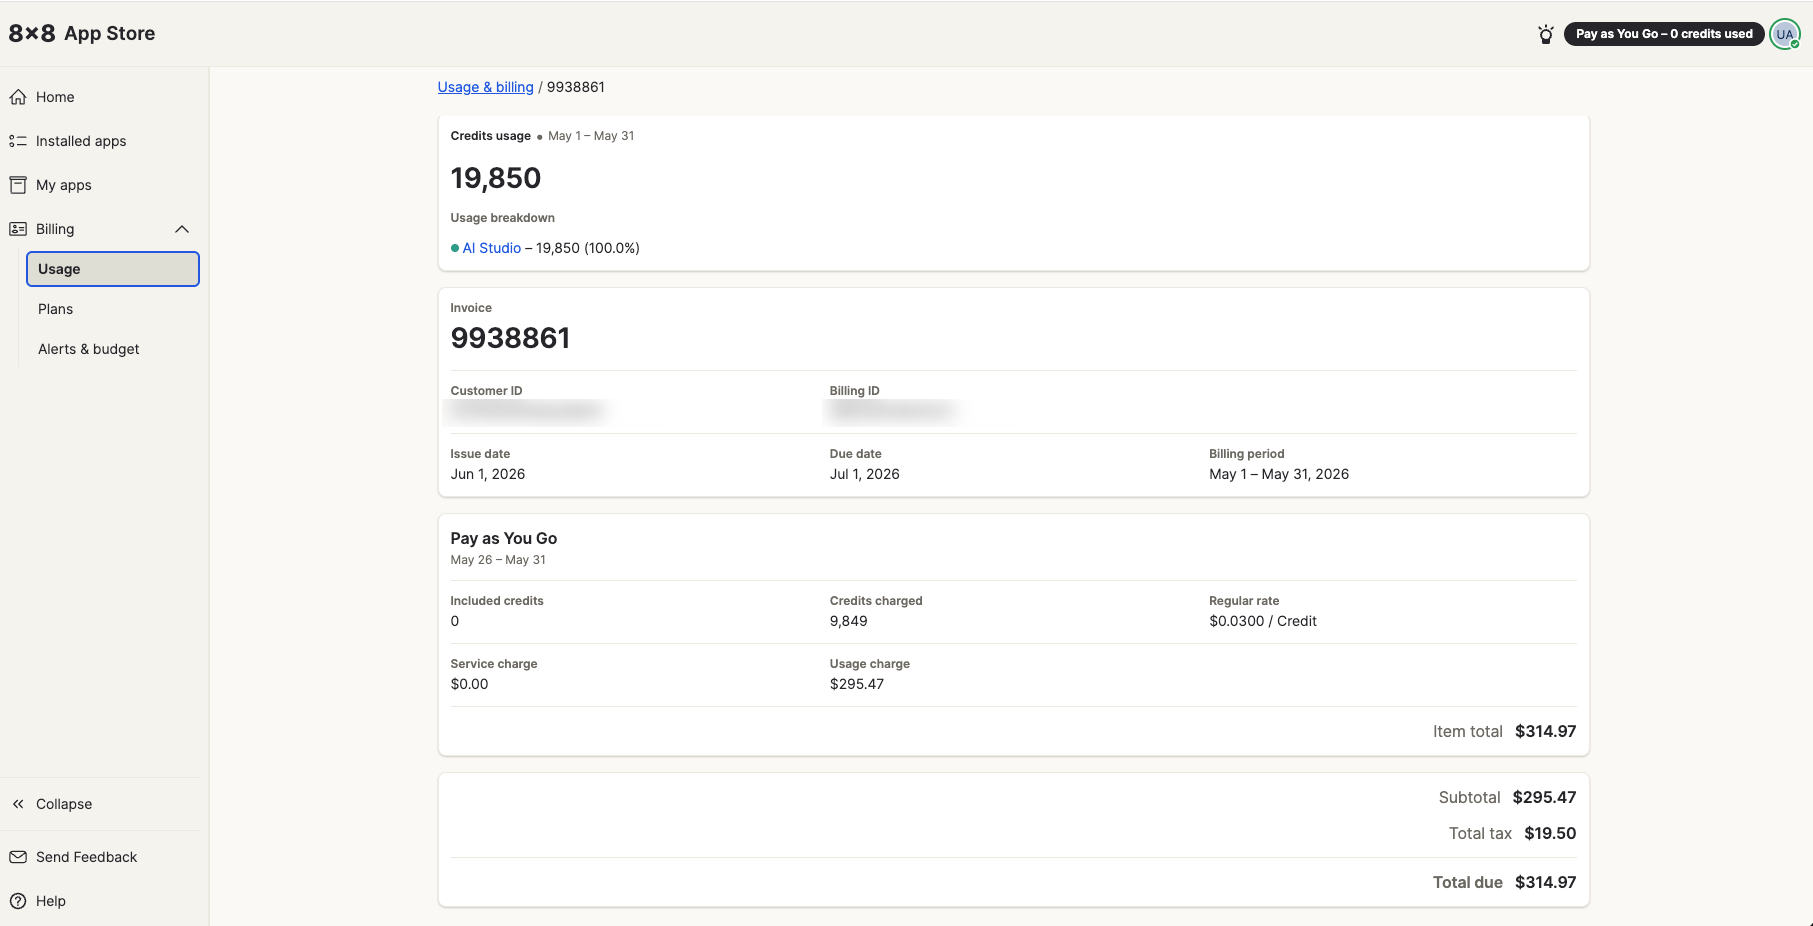
Task: Click the due date Jul 1, 2026
Action: click(865, 474)
